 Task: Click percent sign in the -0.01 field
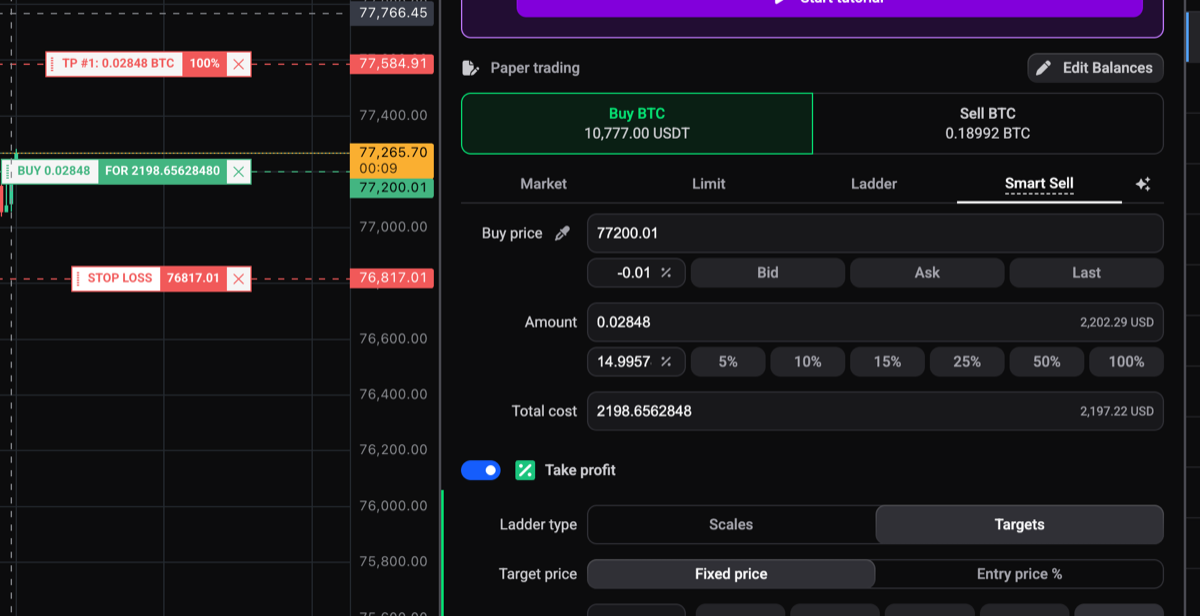(666, 272)
